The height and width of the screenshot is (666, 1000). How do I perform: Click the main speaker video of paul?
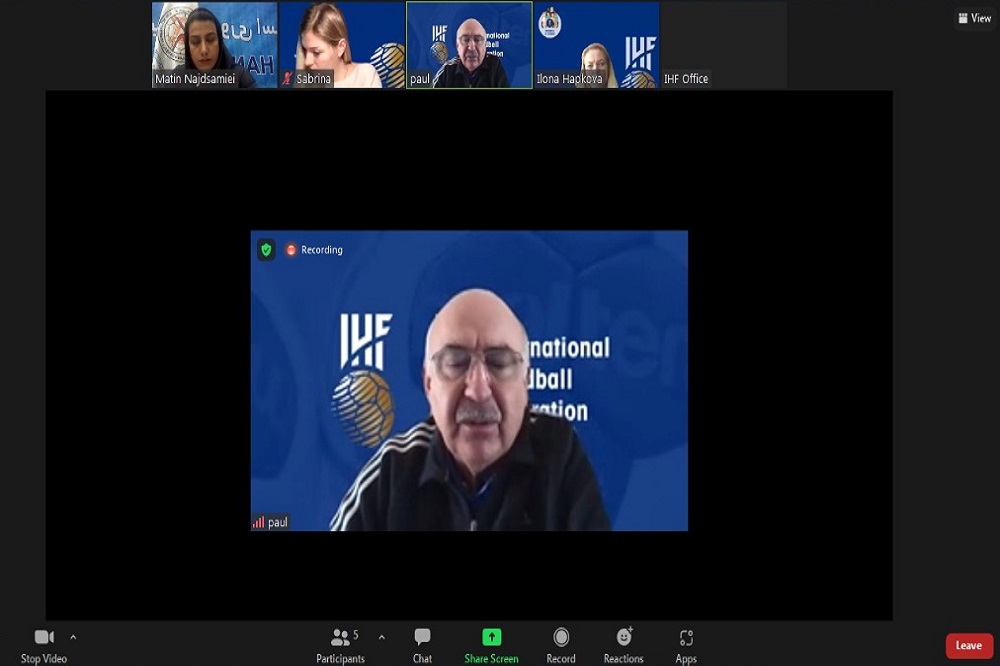469,380
